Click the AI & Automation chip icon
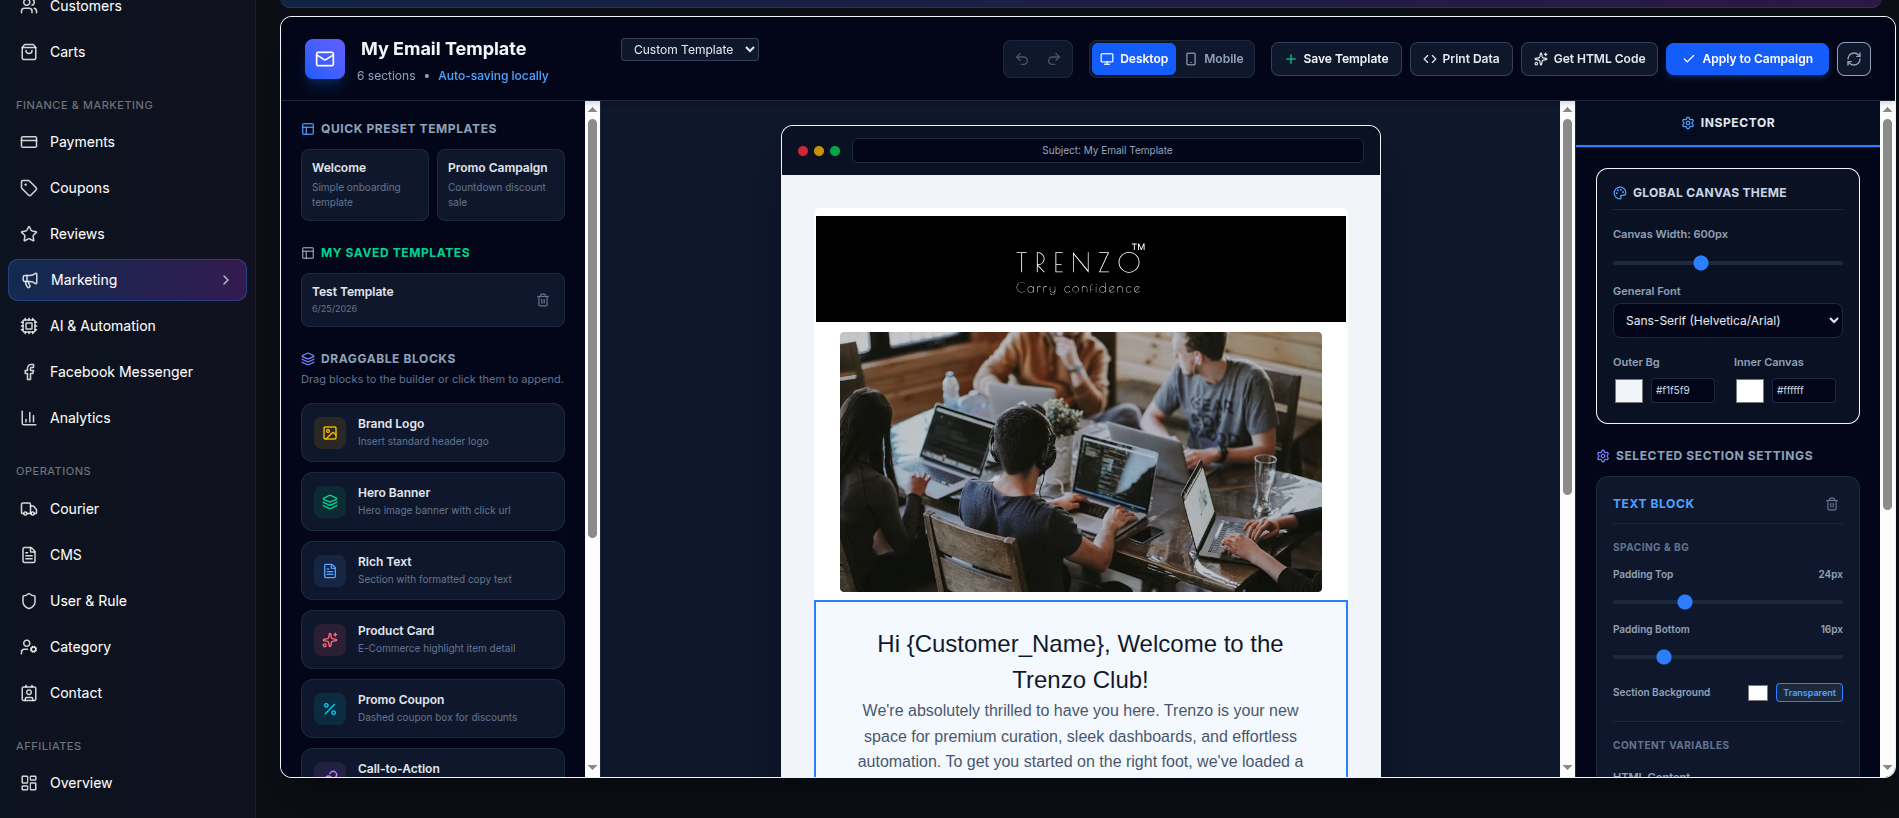 click(x=29, y=326)
